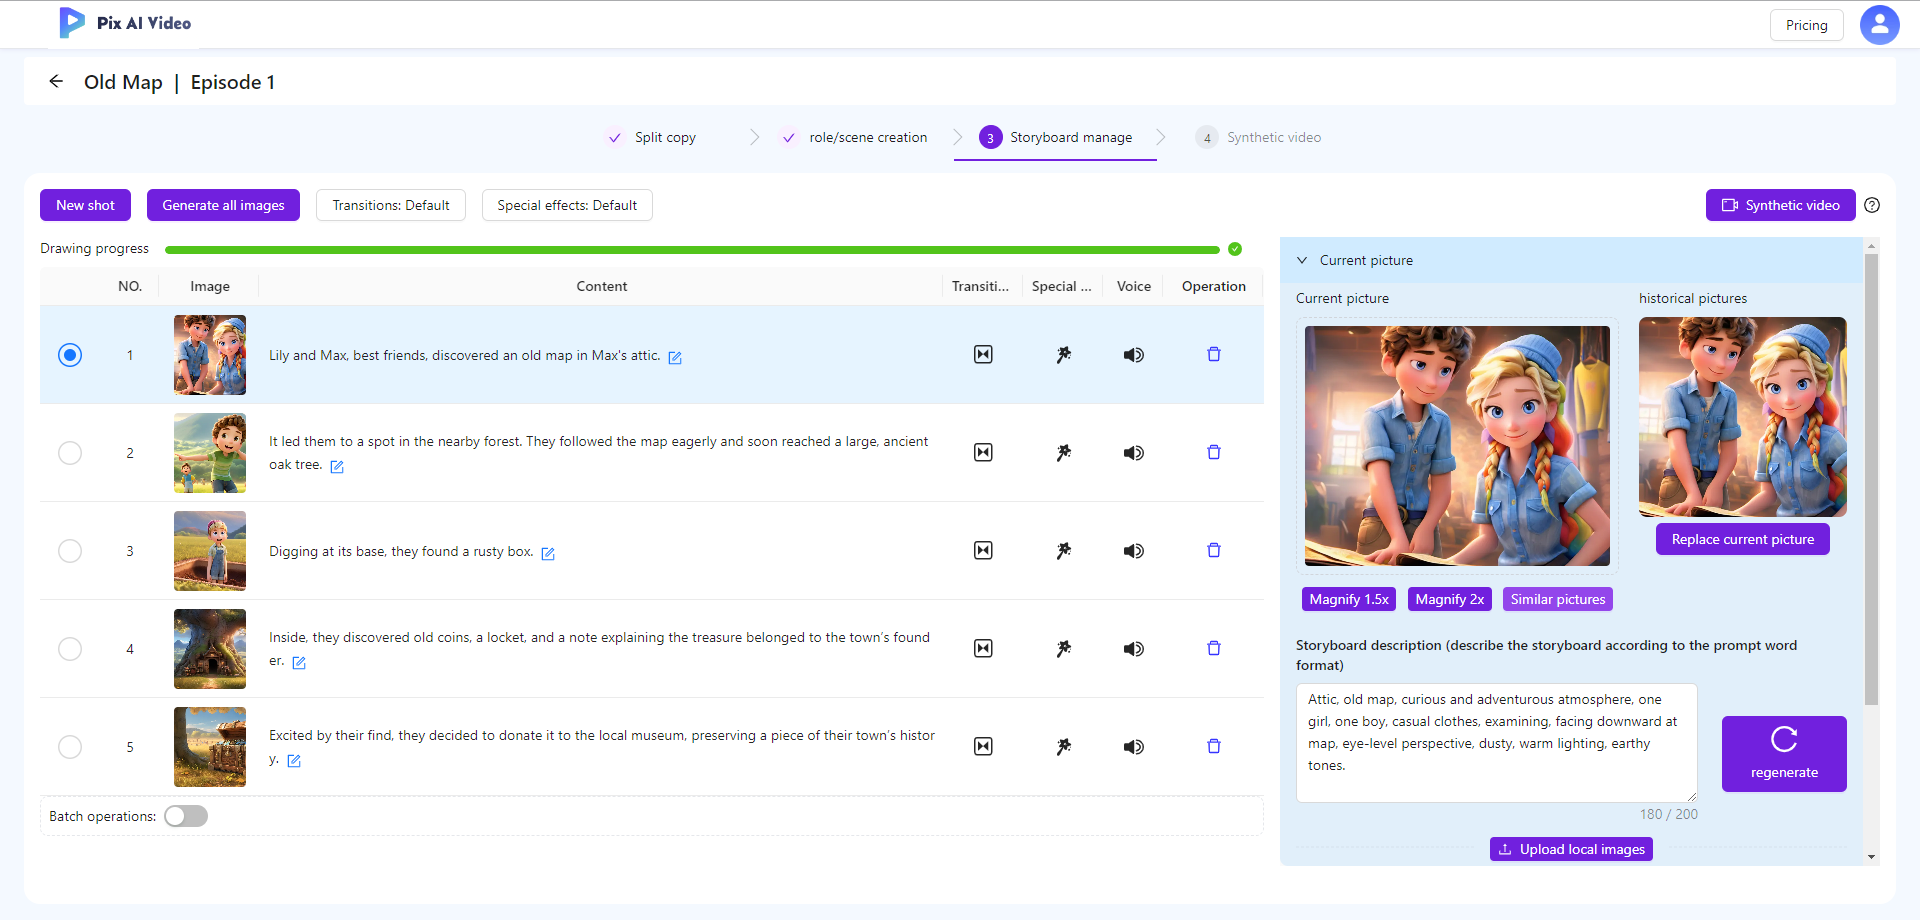Select radio button for shot 3
The width and height of the screenshot is (1920, 920).
[70, 551]
